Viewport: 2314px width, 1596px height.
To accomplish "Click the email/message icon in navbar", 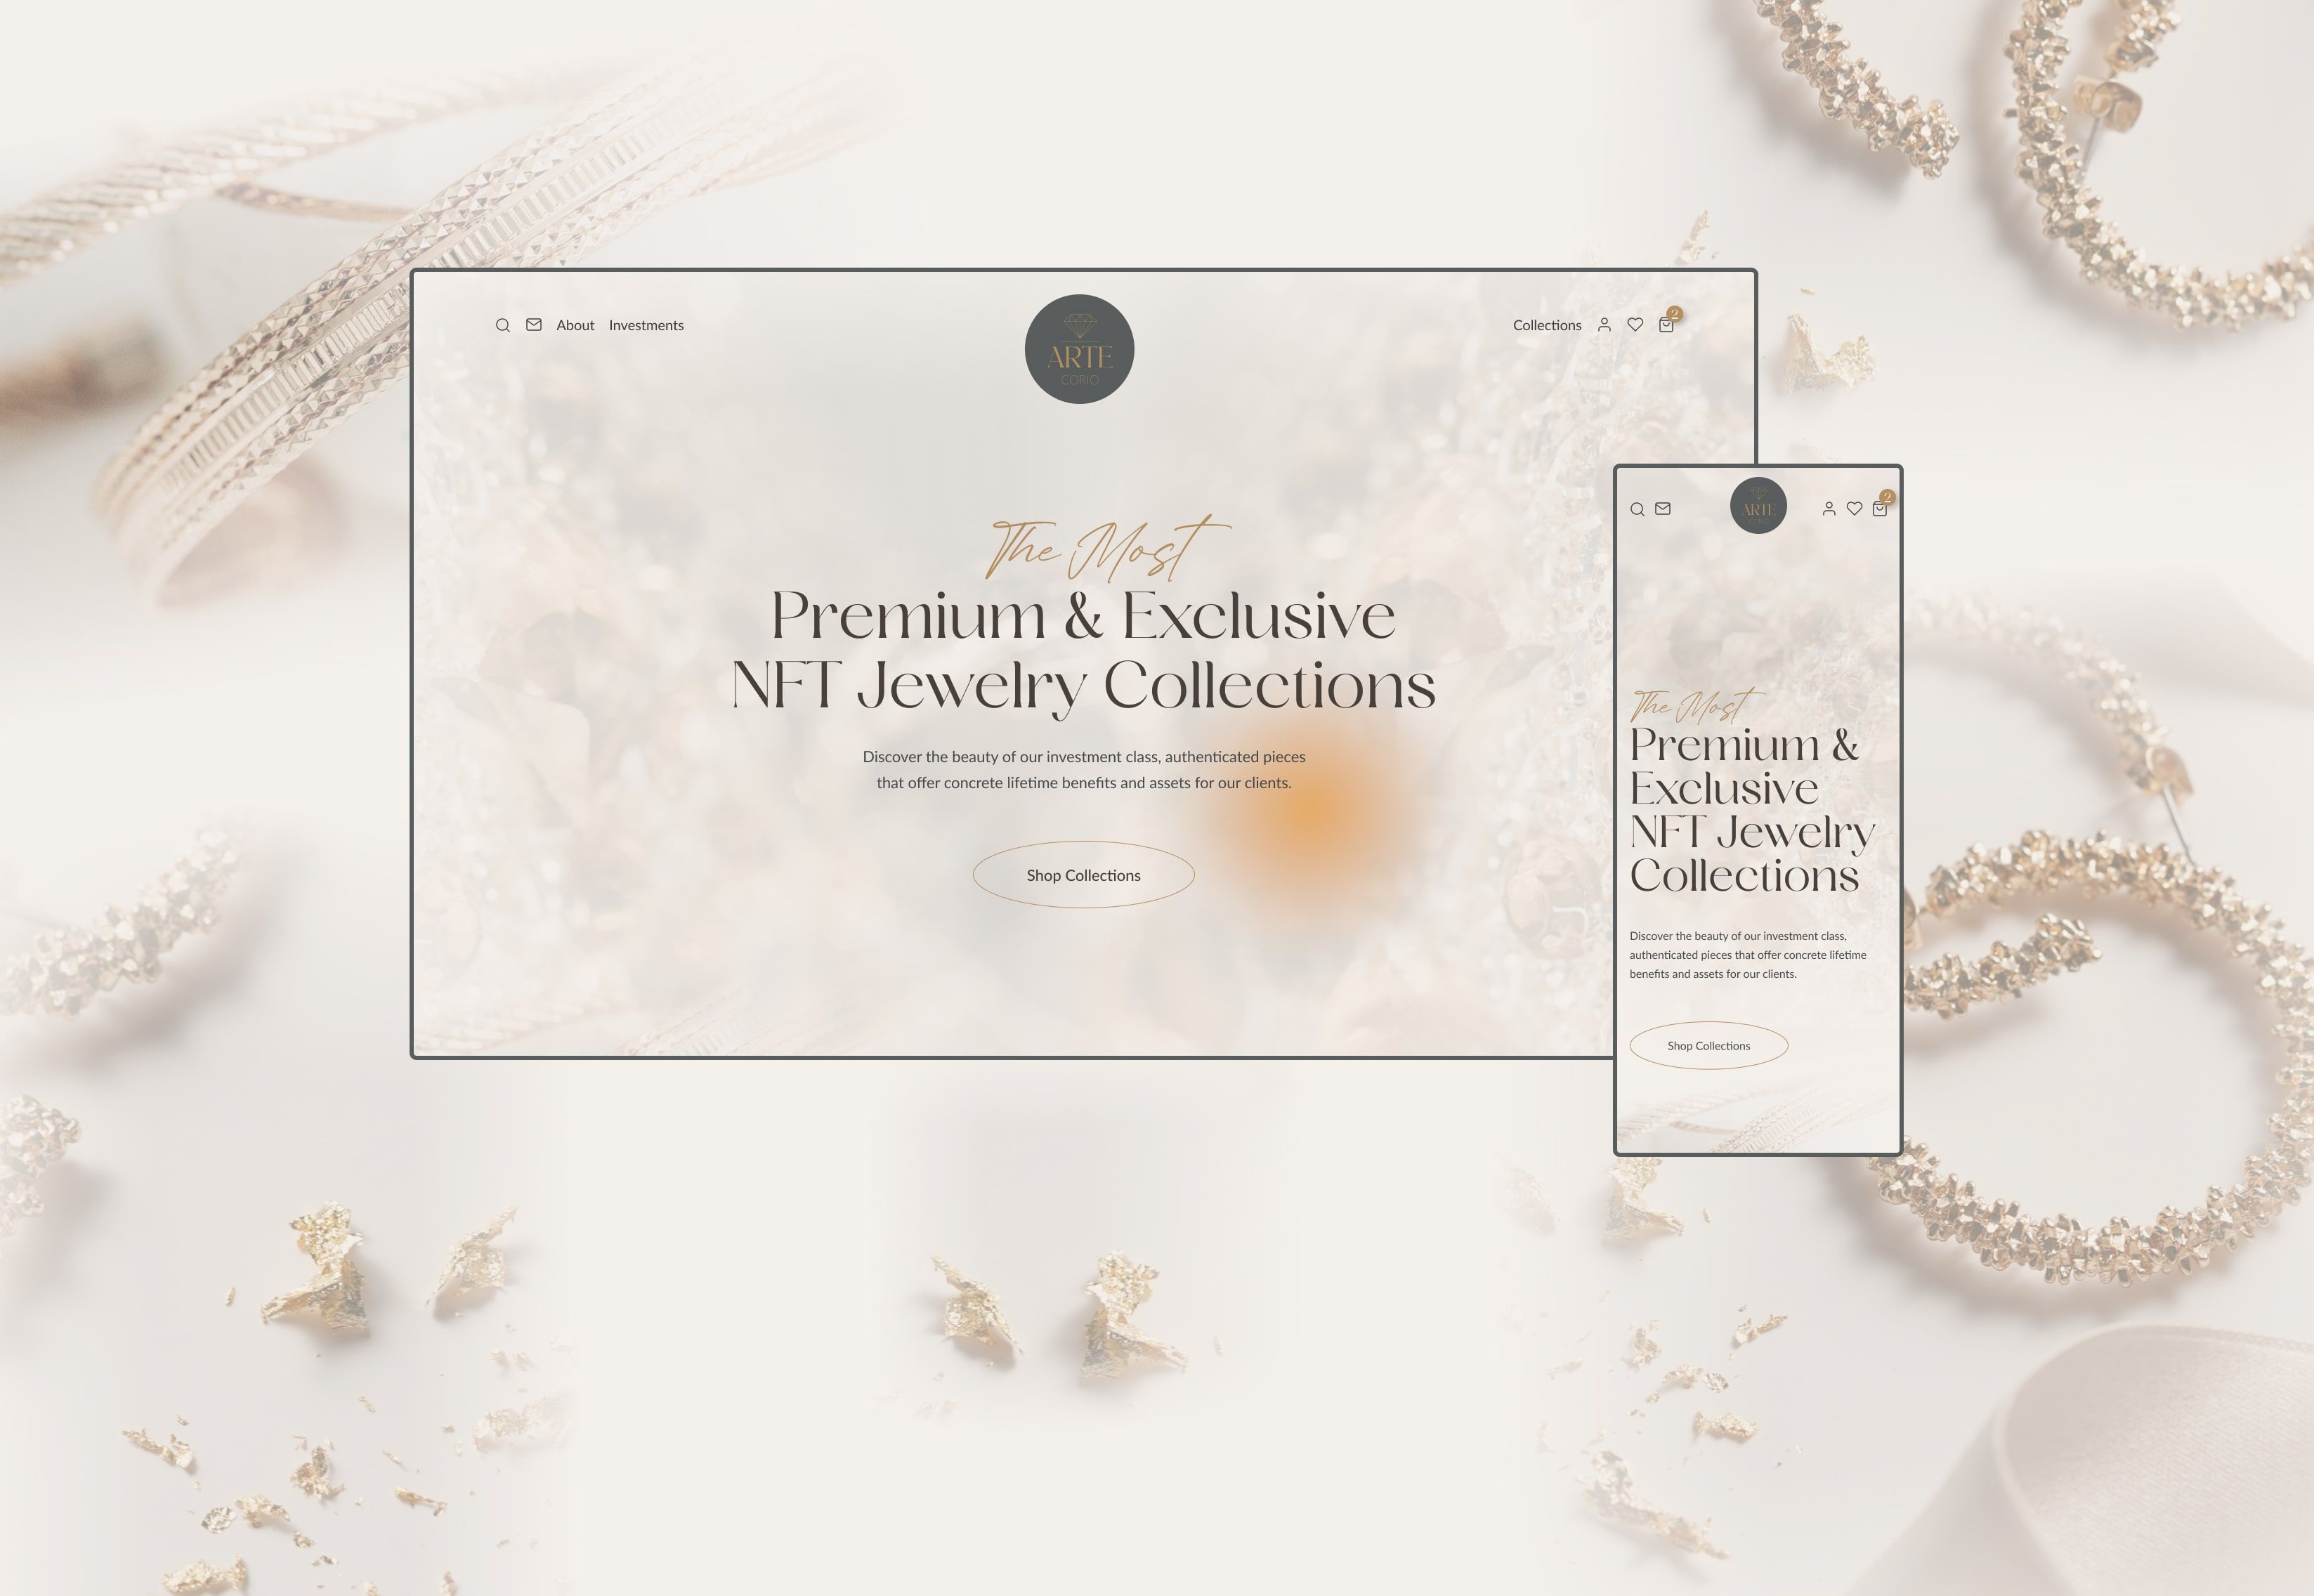I will (x=535, y=323).
